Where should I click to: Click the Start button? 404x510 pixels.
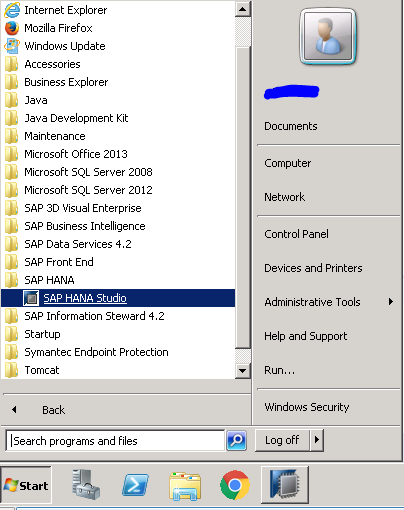26,485
